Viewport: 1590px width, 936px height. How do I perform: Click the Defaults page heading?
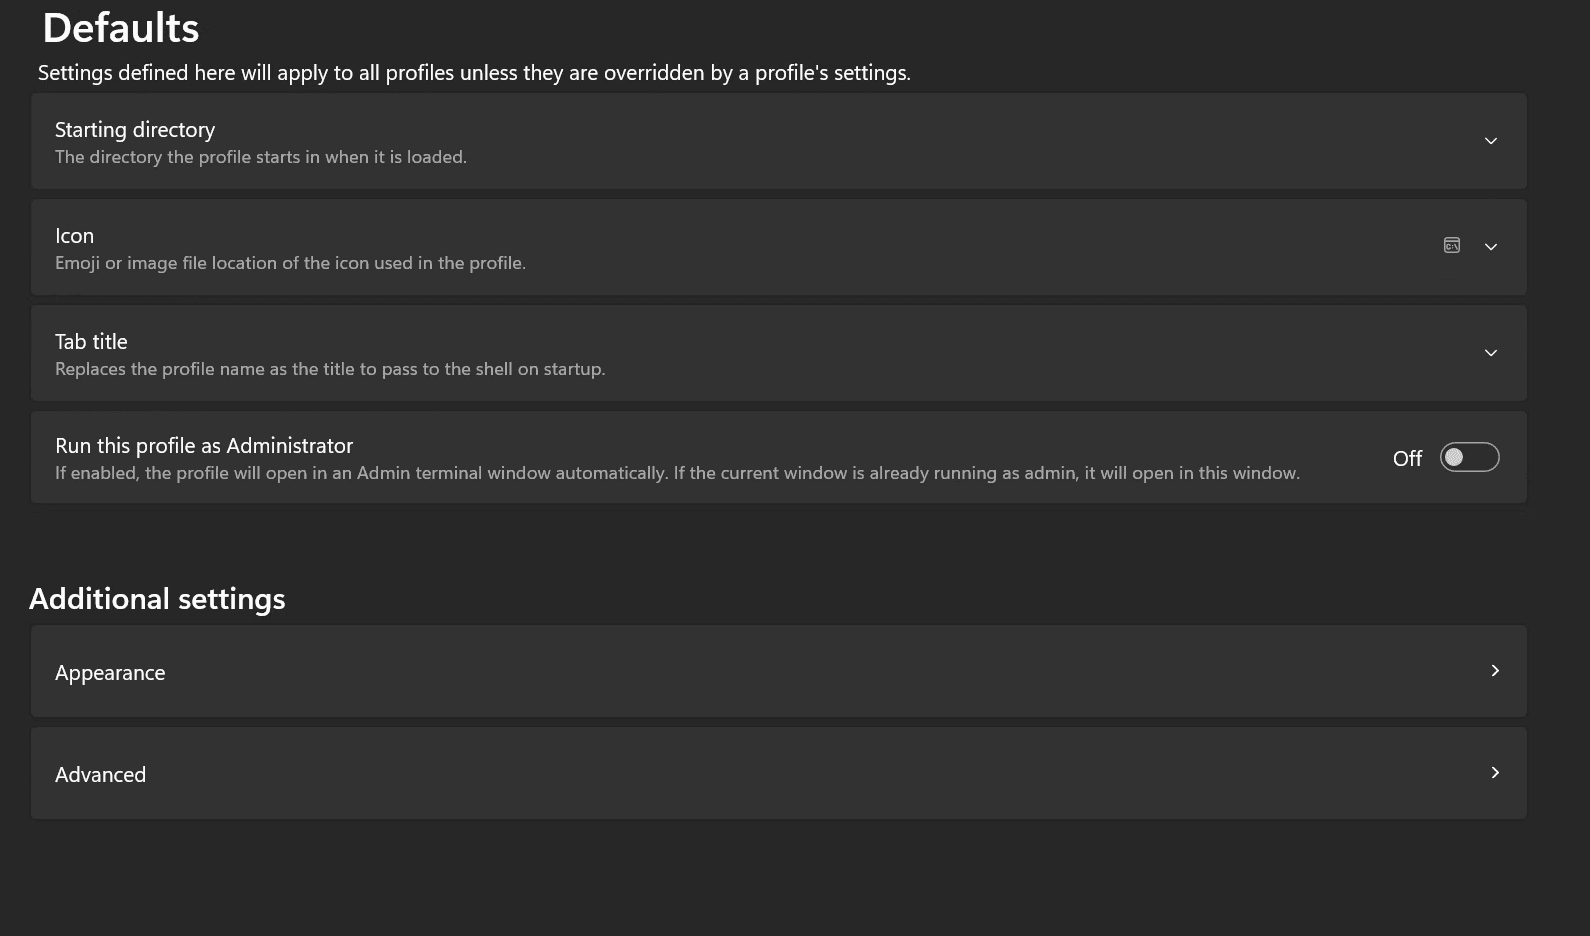pyautogui.click(x=121, y=28)
